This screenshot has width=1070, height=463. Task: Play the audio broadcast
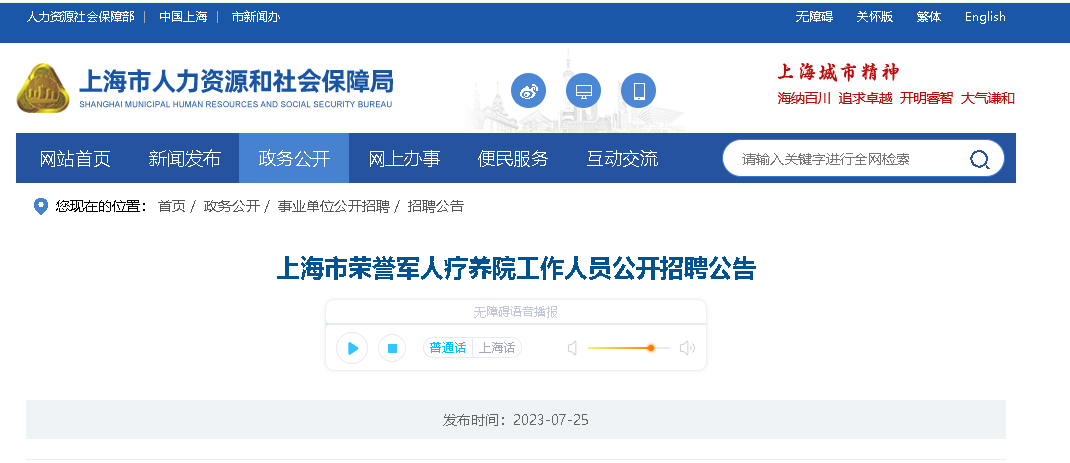(352, 348)
